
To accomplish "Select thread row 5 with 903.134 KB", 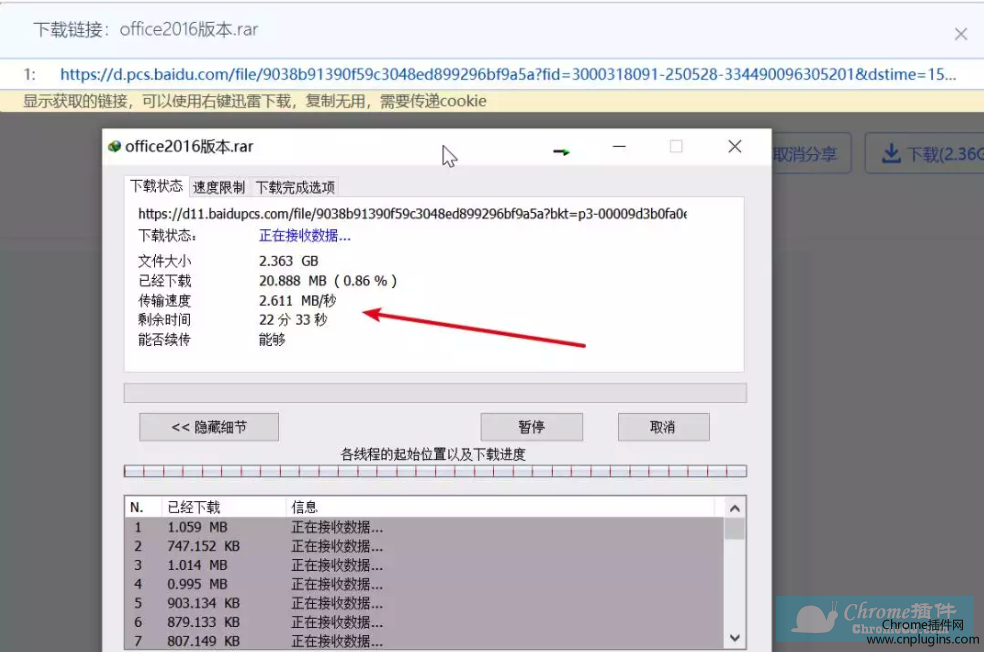I will (424, 603).
